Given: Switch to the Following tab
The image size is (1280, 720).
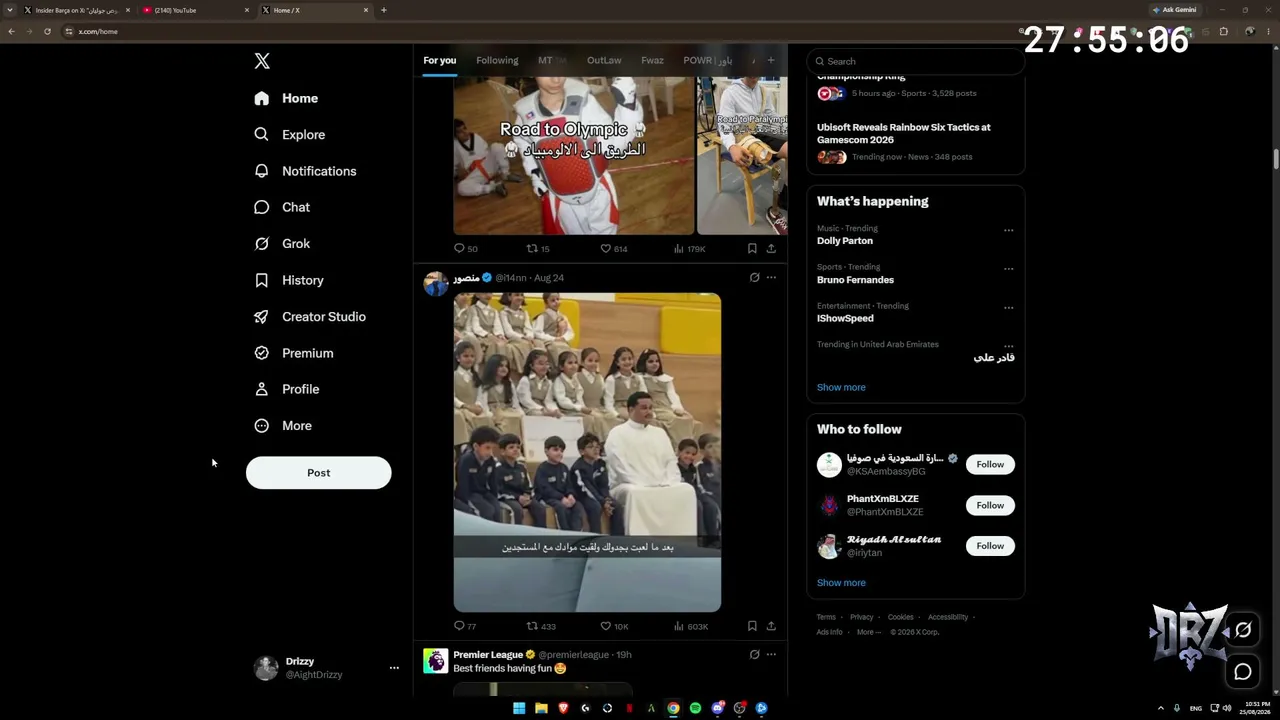Looking at the screenshot, I should (497, 60).
